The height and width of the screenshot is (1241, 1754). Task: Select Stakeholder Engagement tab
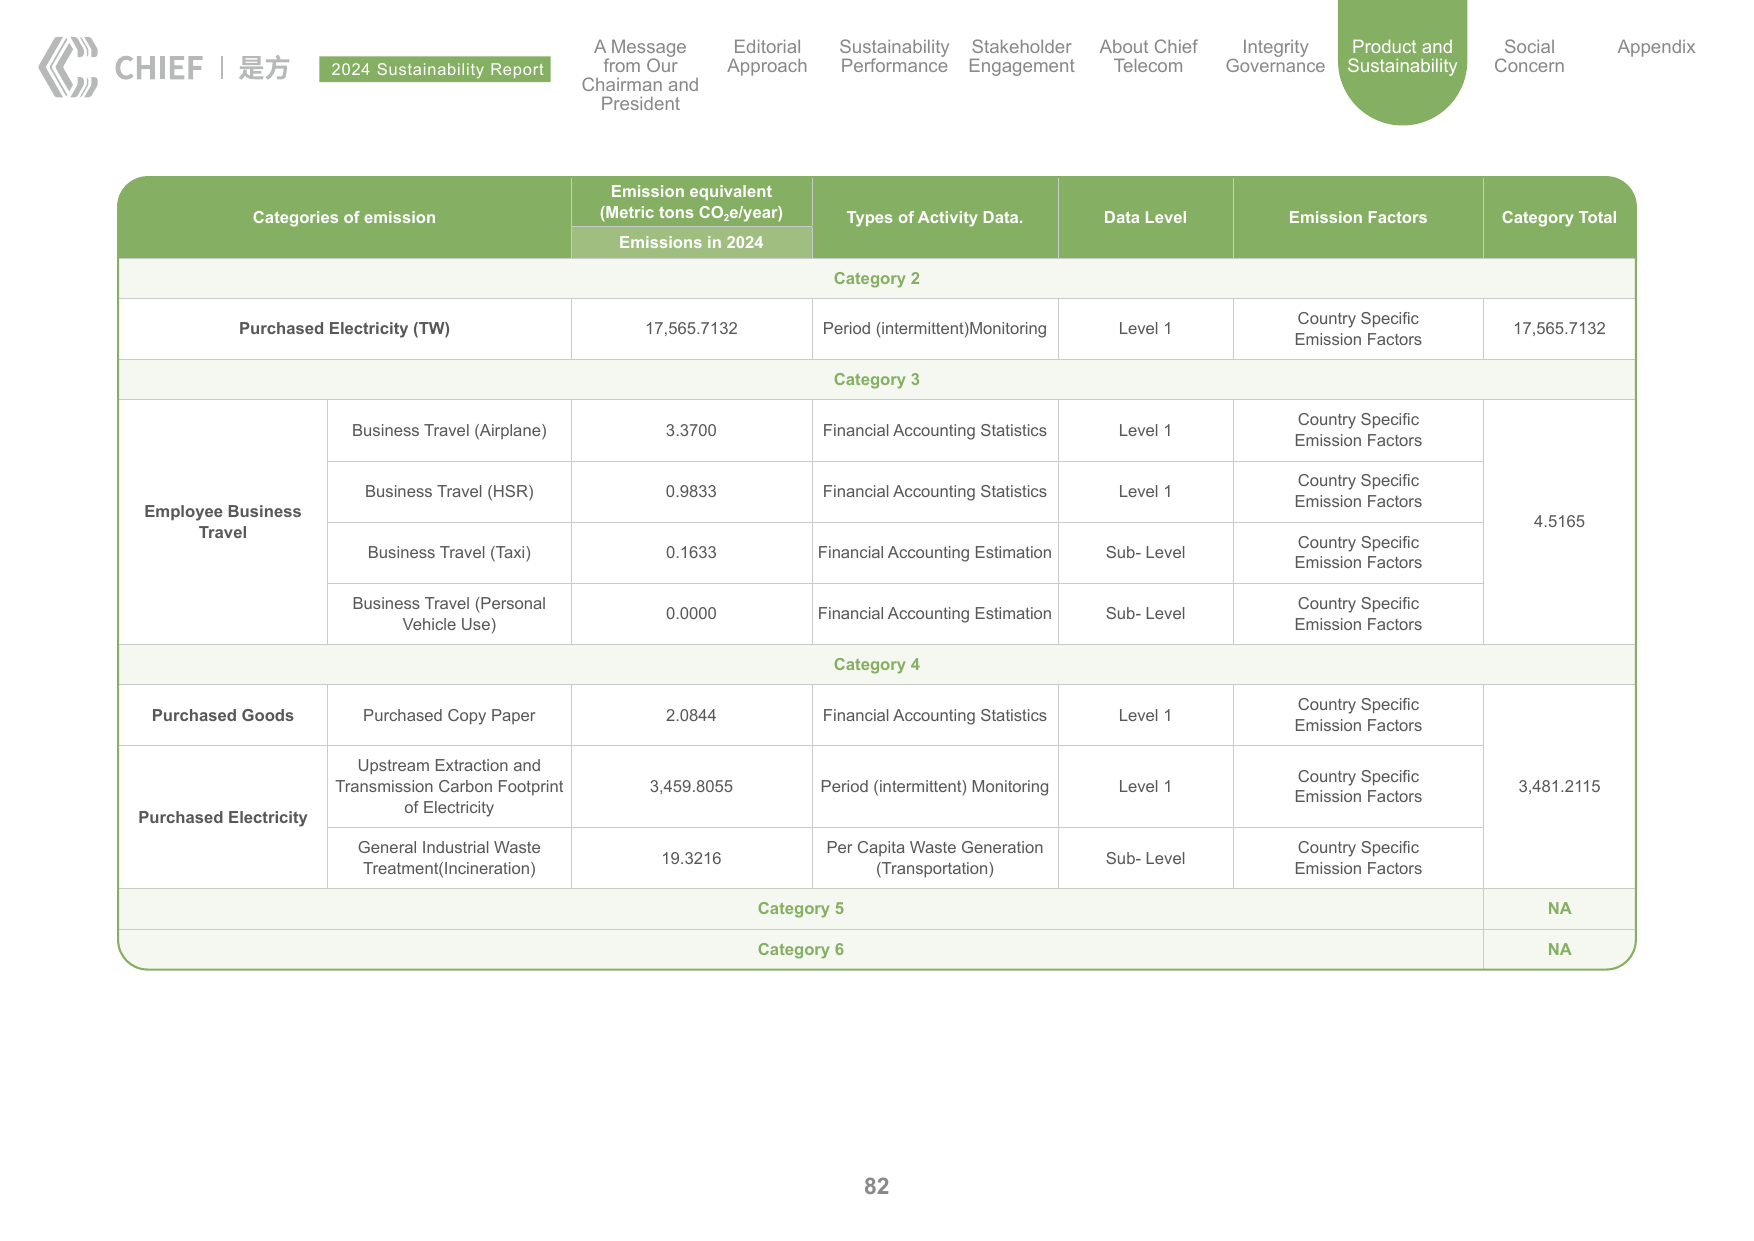pos(1021,56)
